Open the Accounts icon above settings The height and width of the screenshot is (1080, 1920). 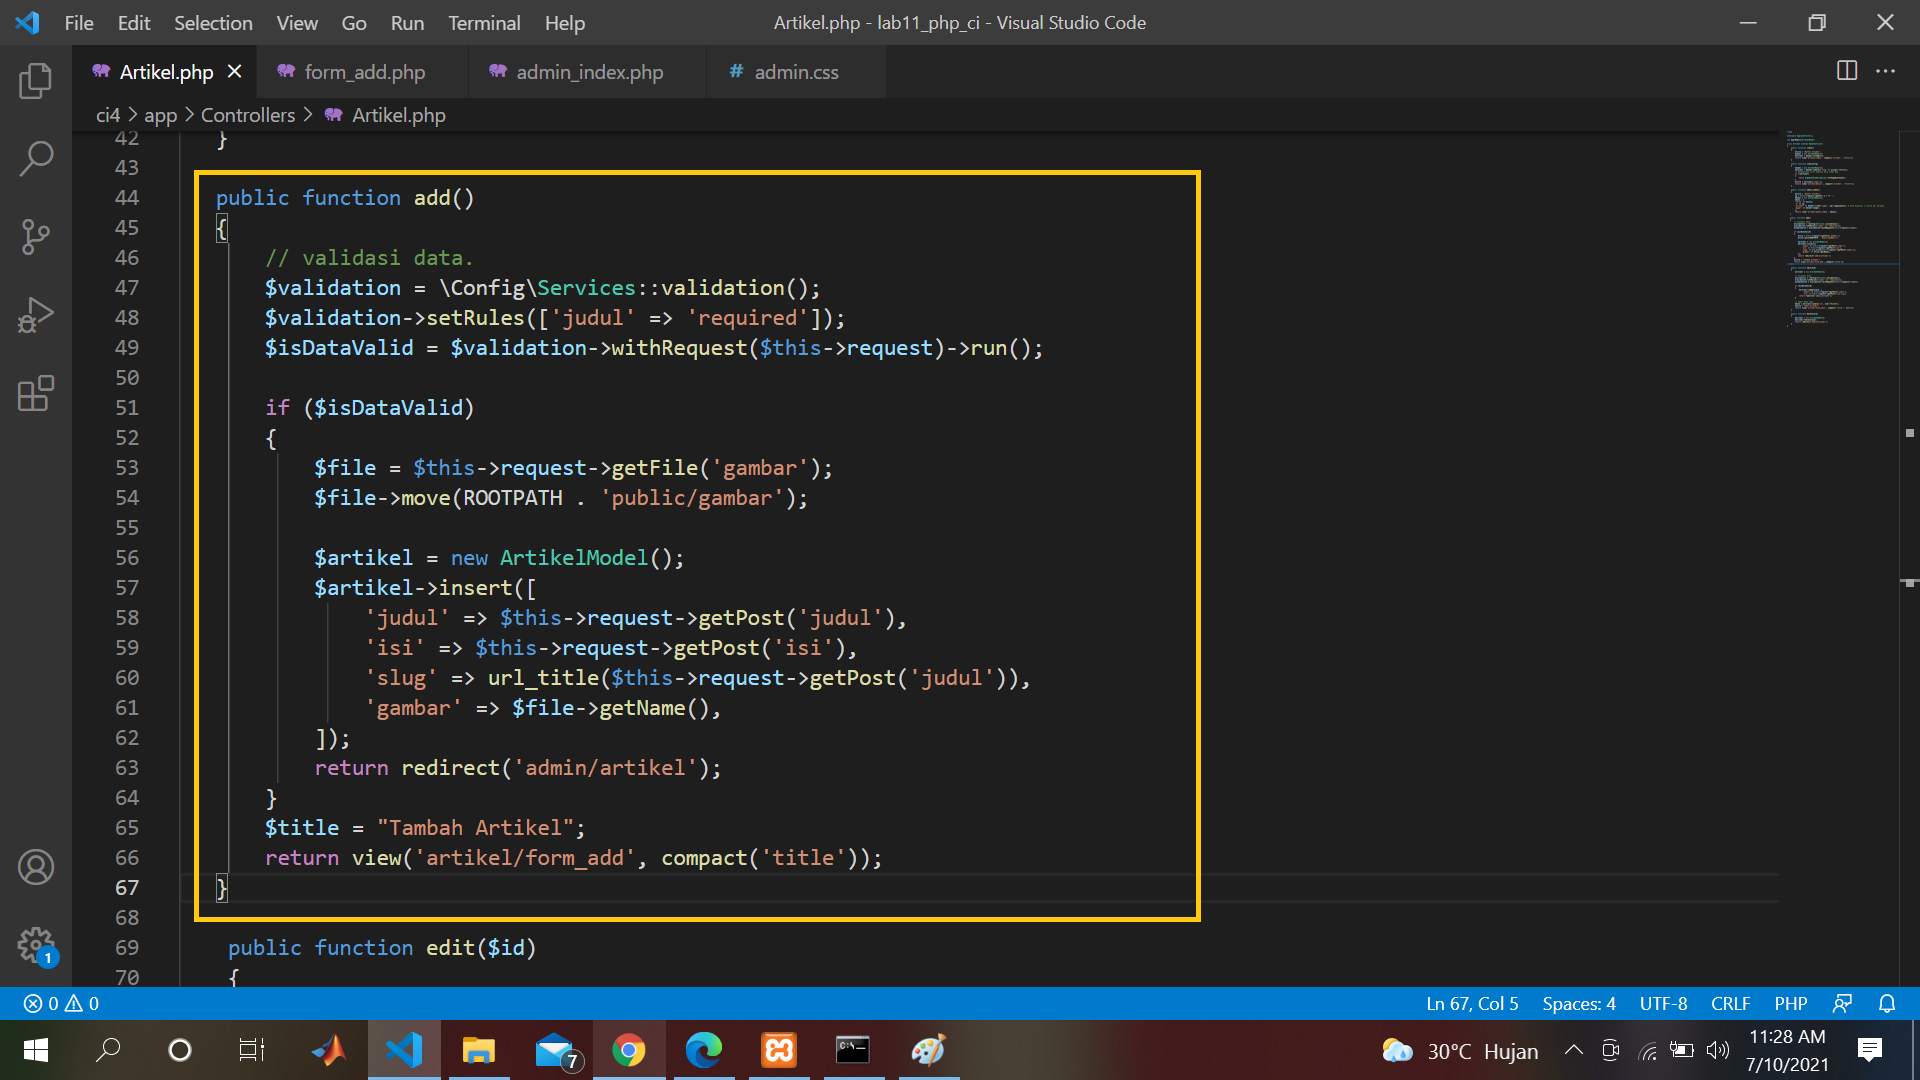click(x=36, y=867)
